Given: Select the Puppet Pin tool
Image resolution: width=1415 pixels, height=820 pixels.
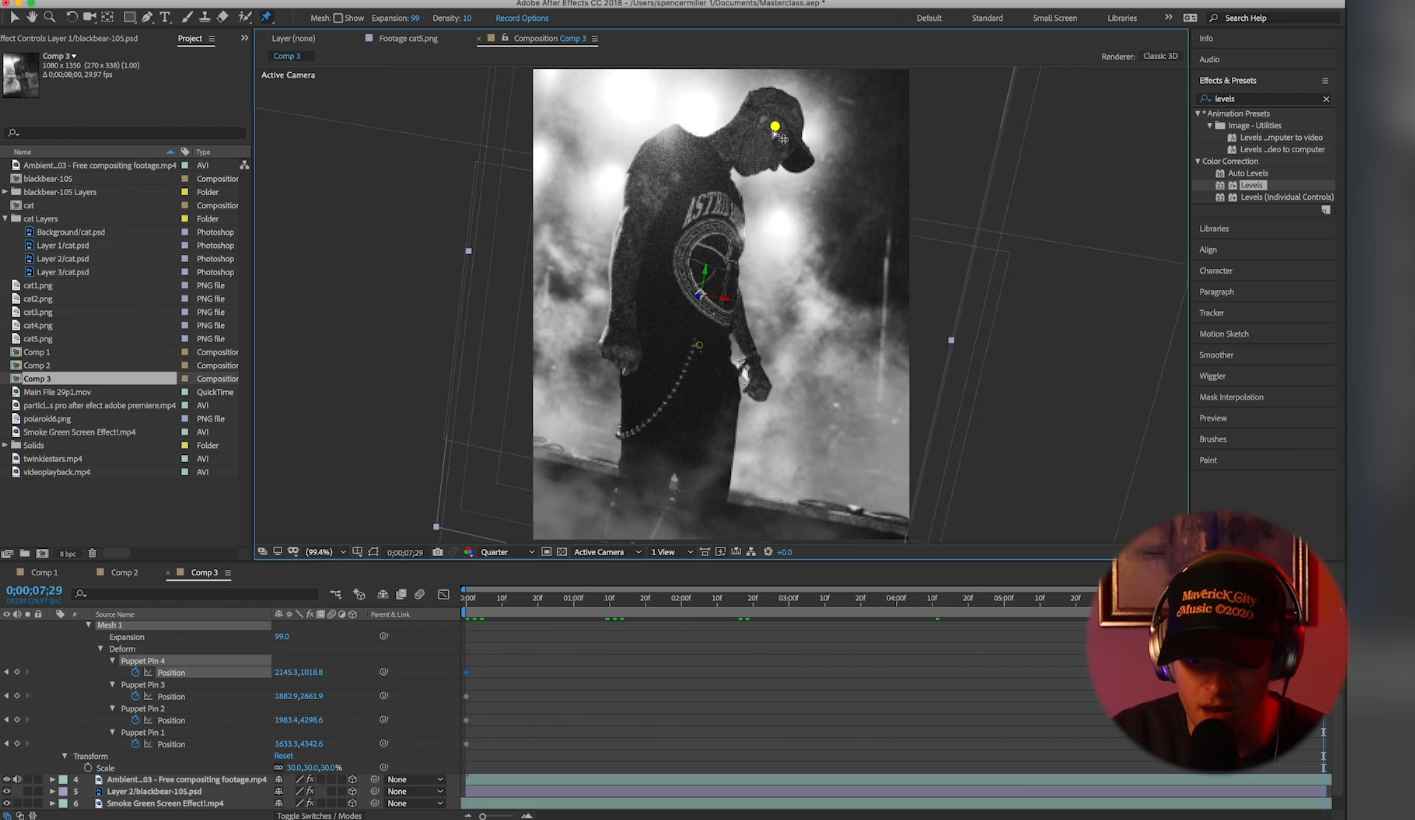Looking at the screenshot, I should 266,18.
